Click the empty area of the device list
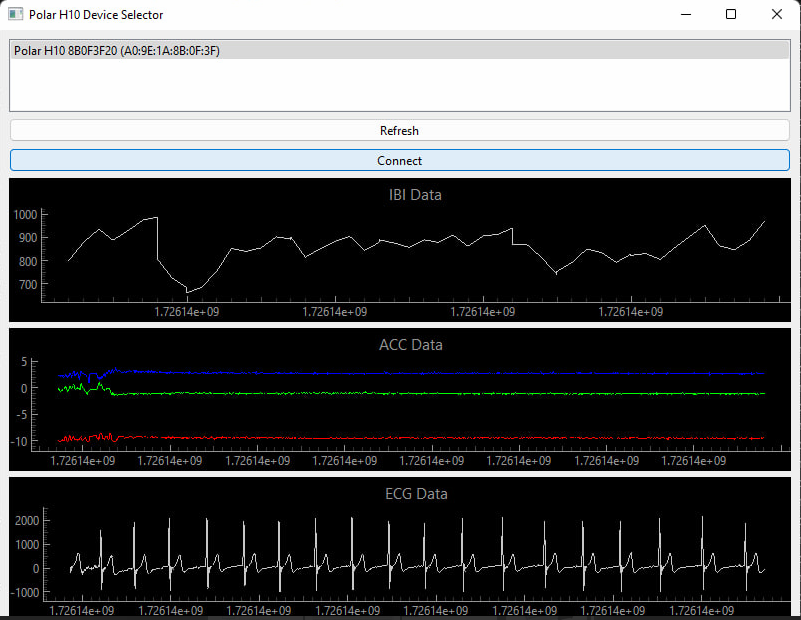The height and width of the screenshot is (620, 801). 400,86
